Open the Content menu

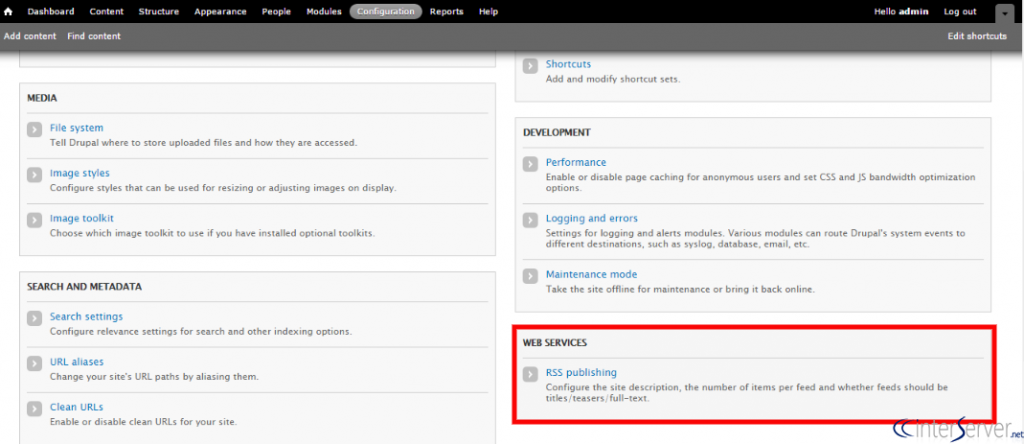tap(106, 11)
